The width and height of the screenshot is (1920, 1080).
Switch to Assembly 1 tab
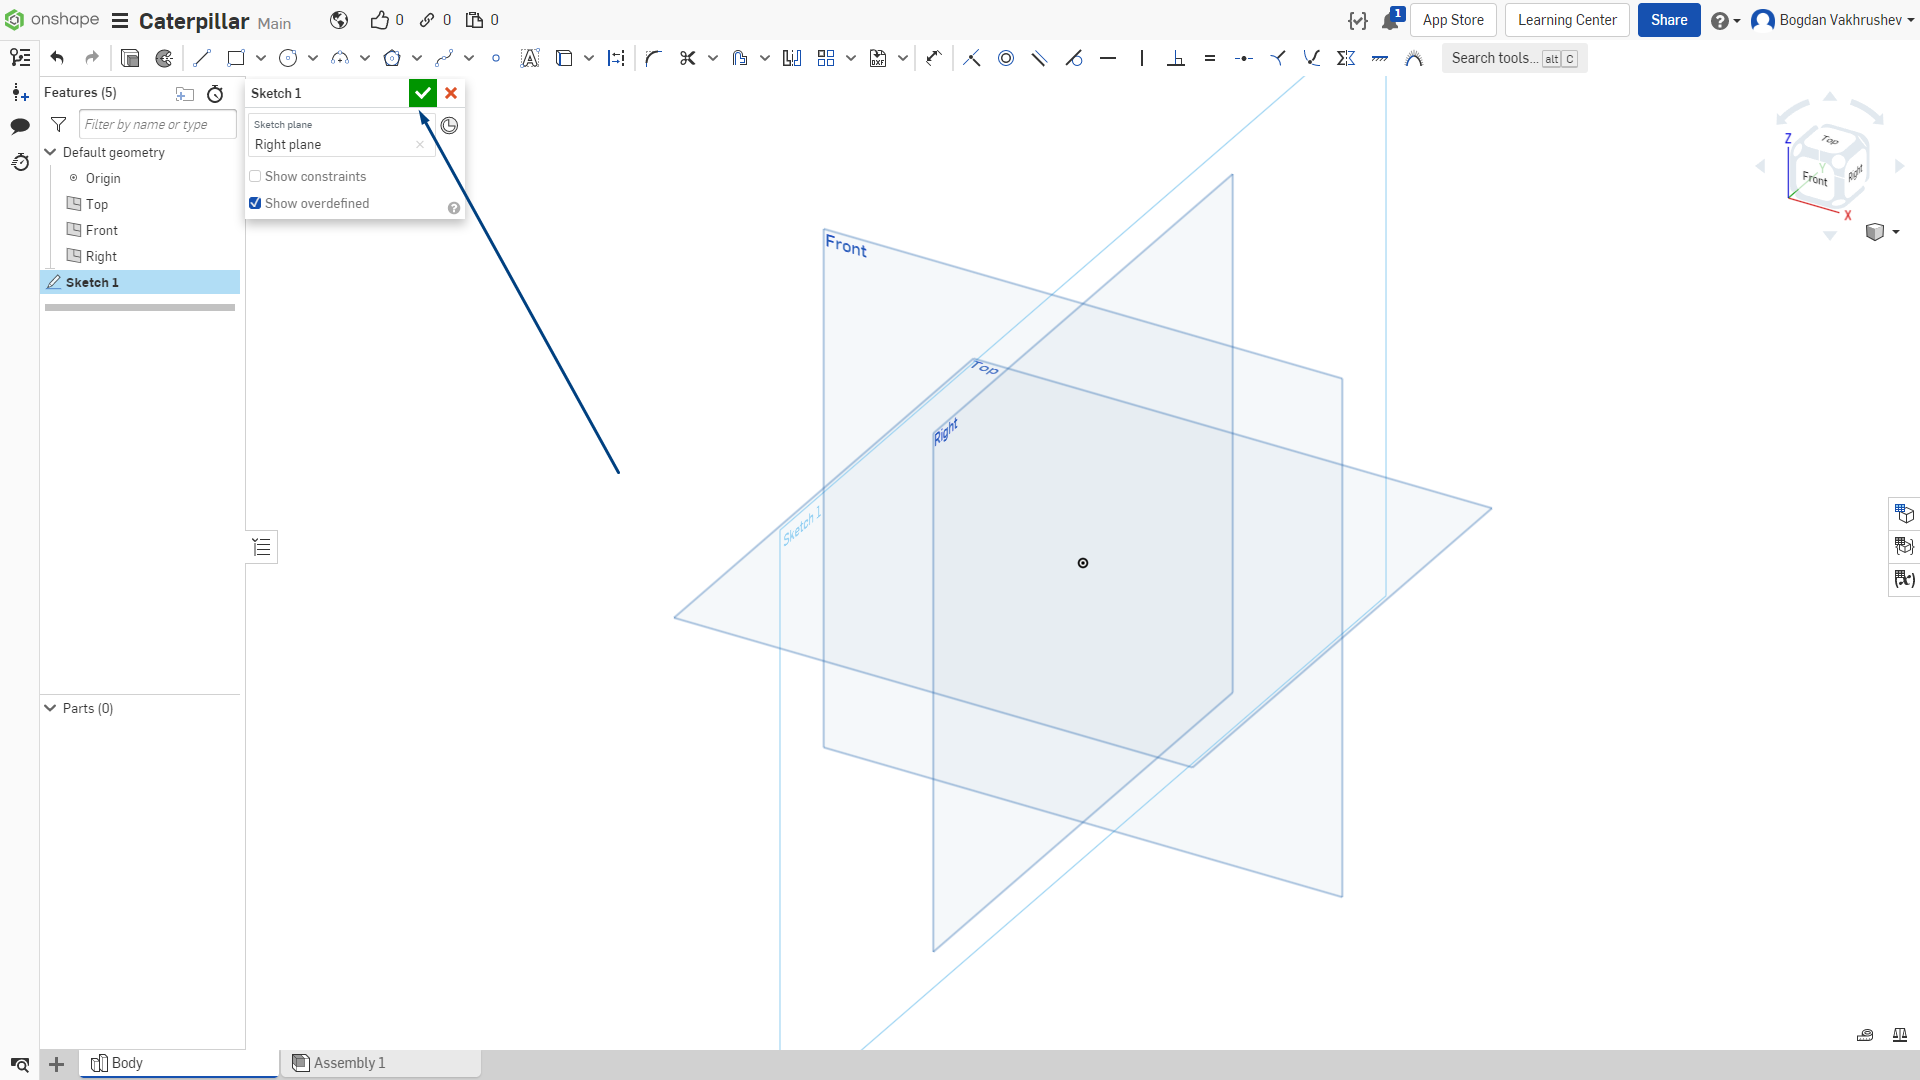[381, 1063]
